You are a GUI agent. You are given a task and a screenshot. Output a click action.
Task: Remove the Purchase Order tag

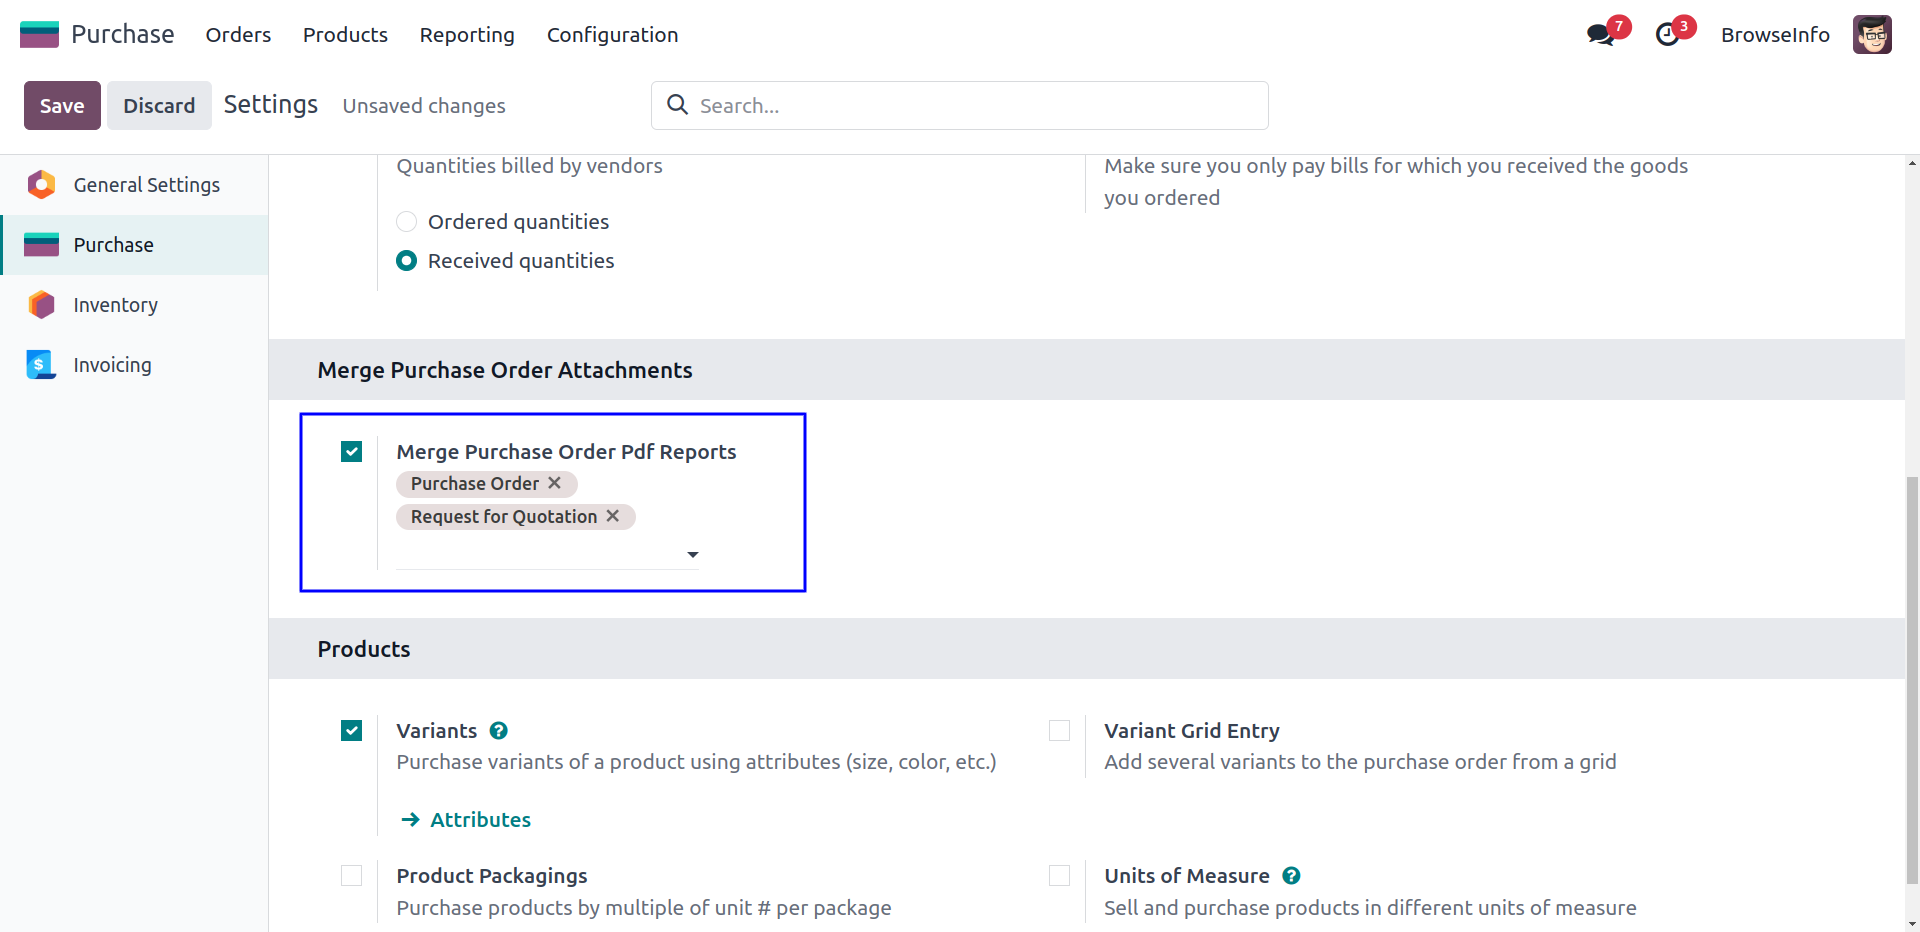pyautogui.click(x=555, y=483)
